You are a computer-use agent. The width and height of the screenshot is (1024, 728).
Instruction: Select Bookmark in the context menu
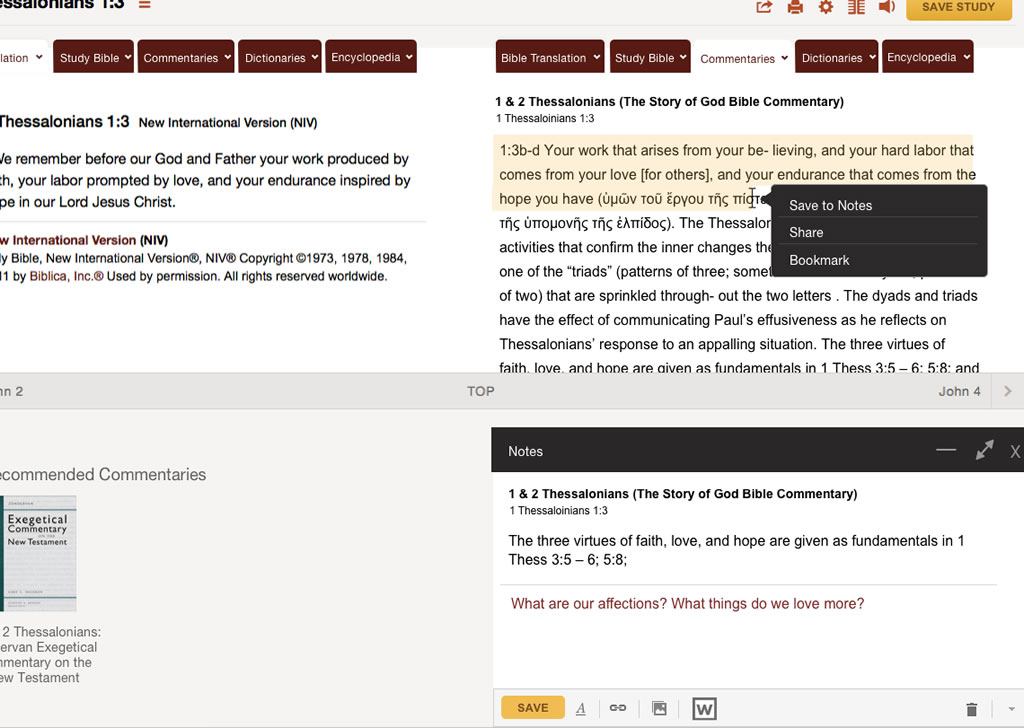click(819, 260)
